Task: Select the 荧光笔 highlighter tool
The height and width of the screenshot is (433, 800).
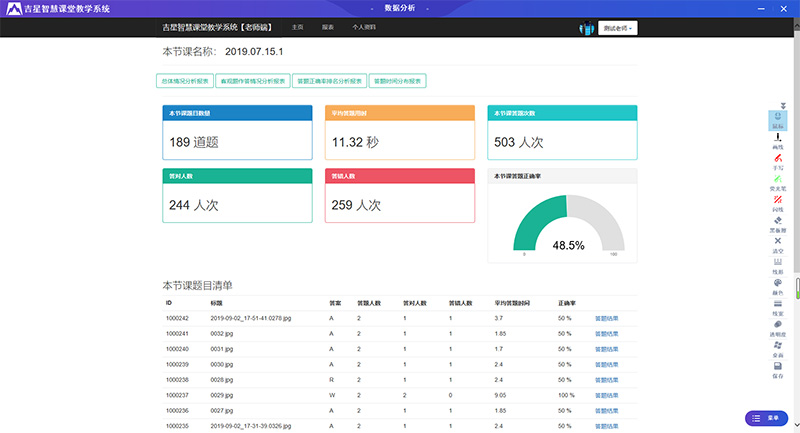Action: (x=777, y=181)
